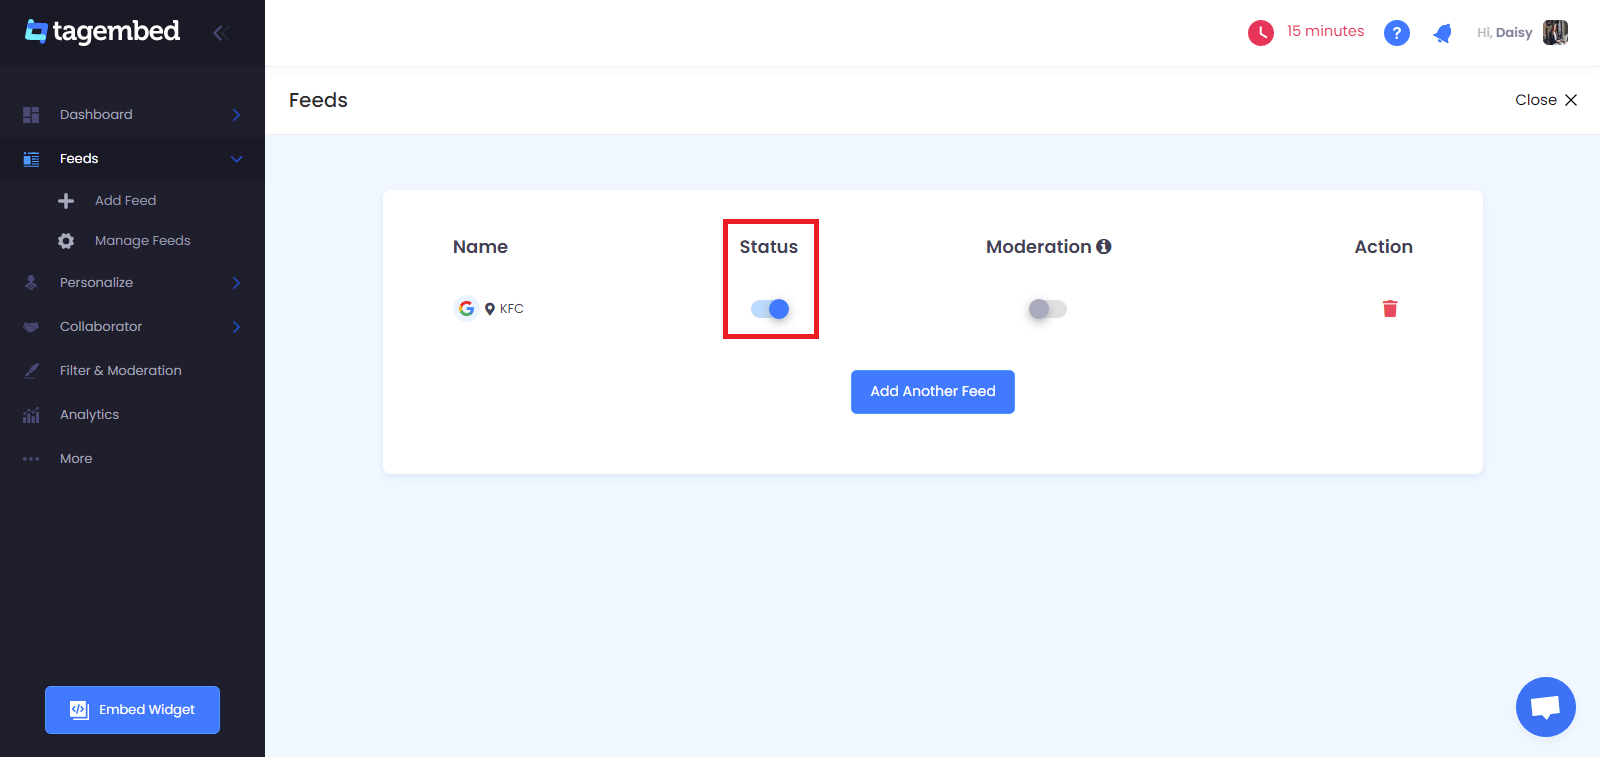The height and width of the screenshot is (757, 1600).
Task: Collapse the Feeds menu chevron
Action: [237, 159]
